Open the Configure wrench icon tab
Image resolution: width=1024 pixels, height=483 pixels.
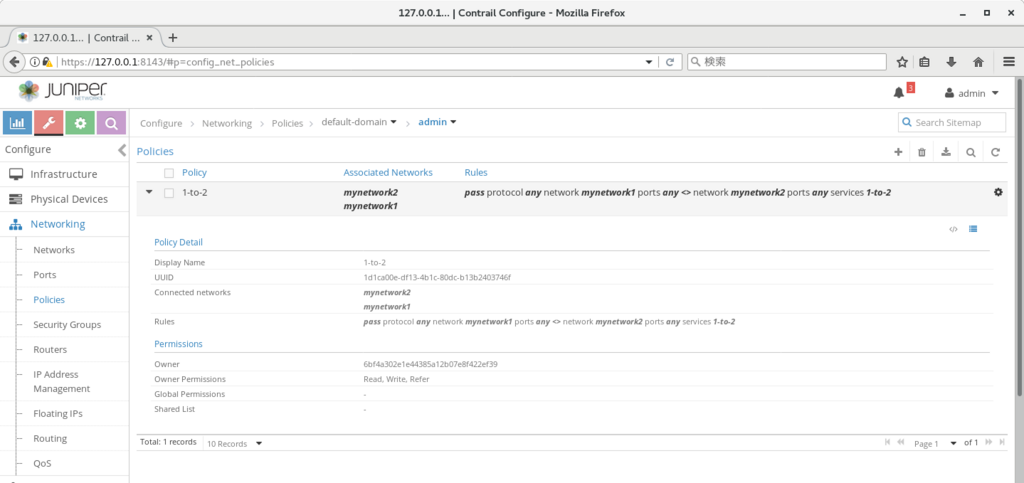click(49, 123)
